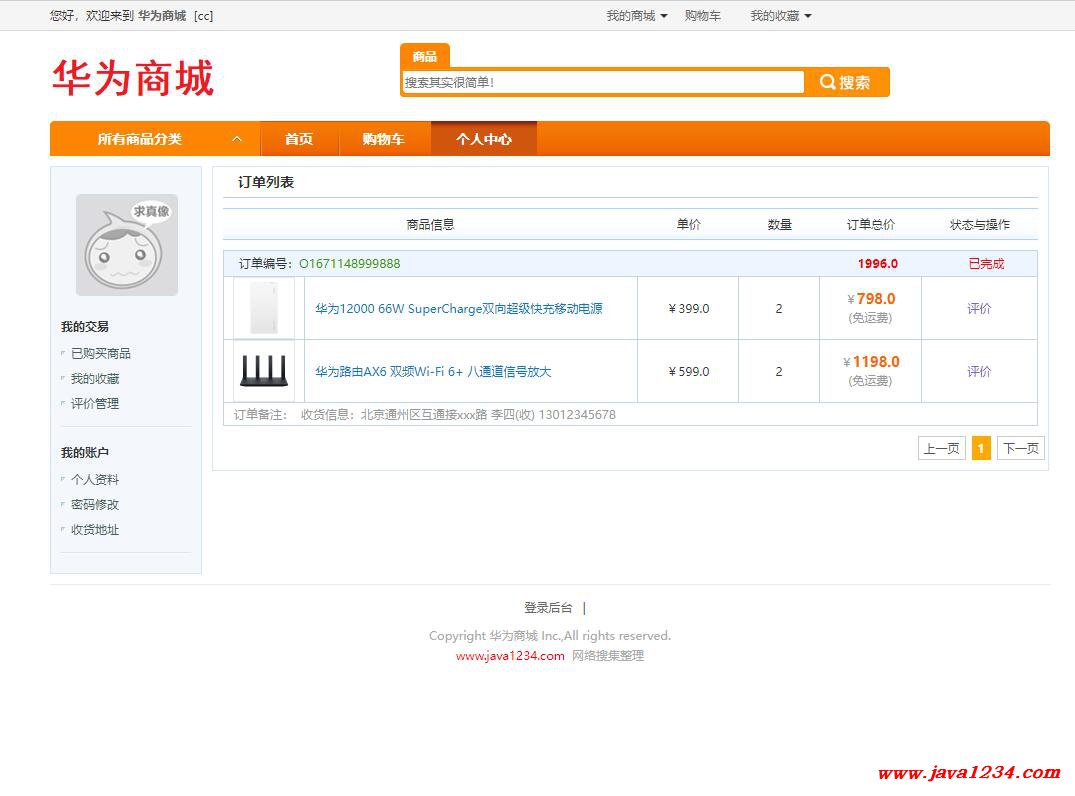Open the www.java1234.com footer link

pyautogui.click(x=510, y=655)
